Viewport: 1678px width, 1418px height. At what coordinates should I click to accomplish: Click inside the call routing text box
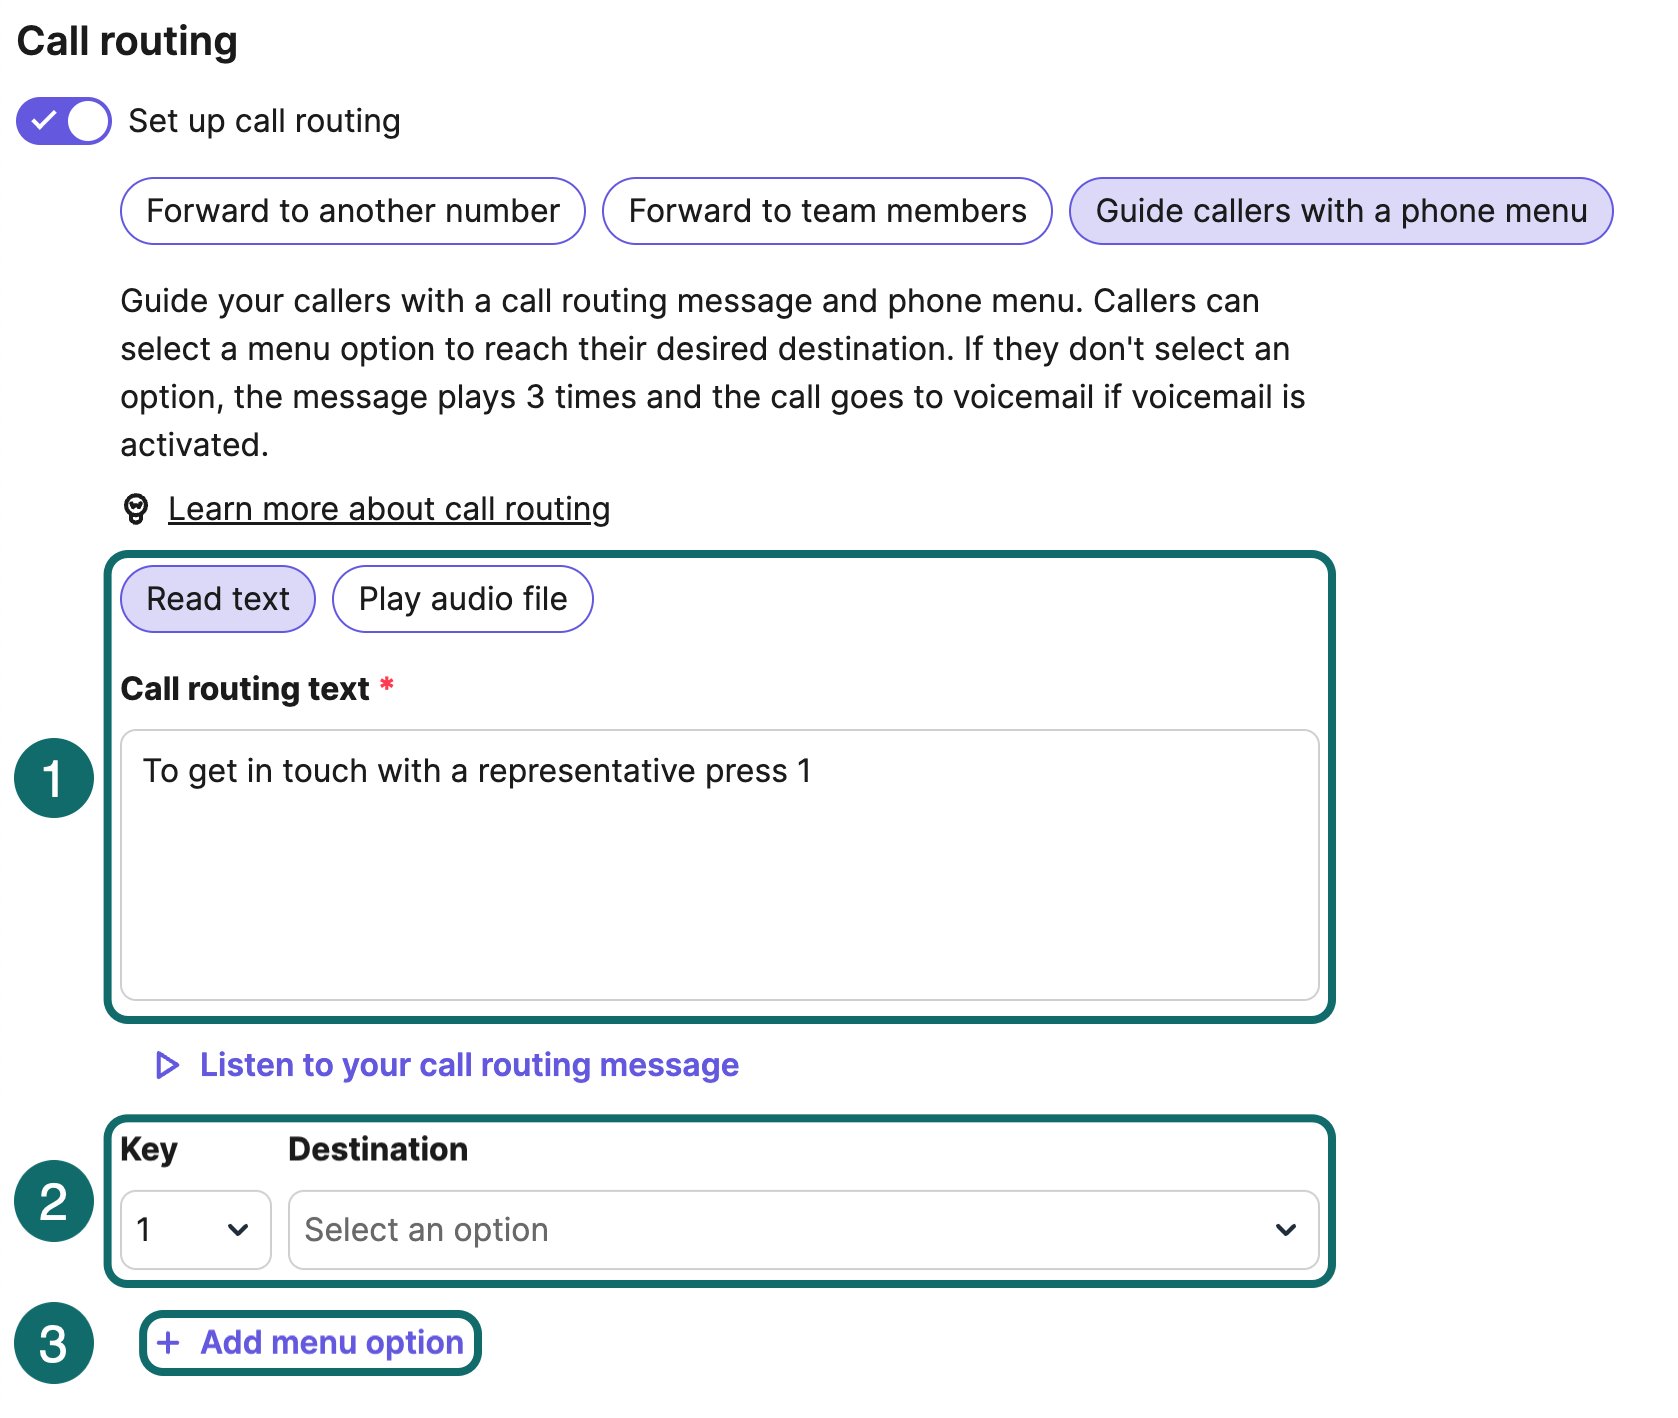point(718,864)
